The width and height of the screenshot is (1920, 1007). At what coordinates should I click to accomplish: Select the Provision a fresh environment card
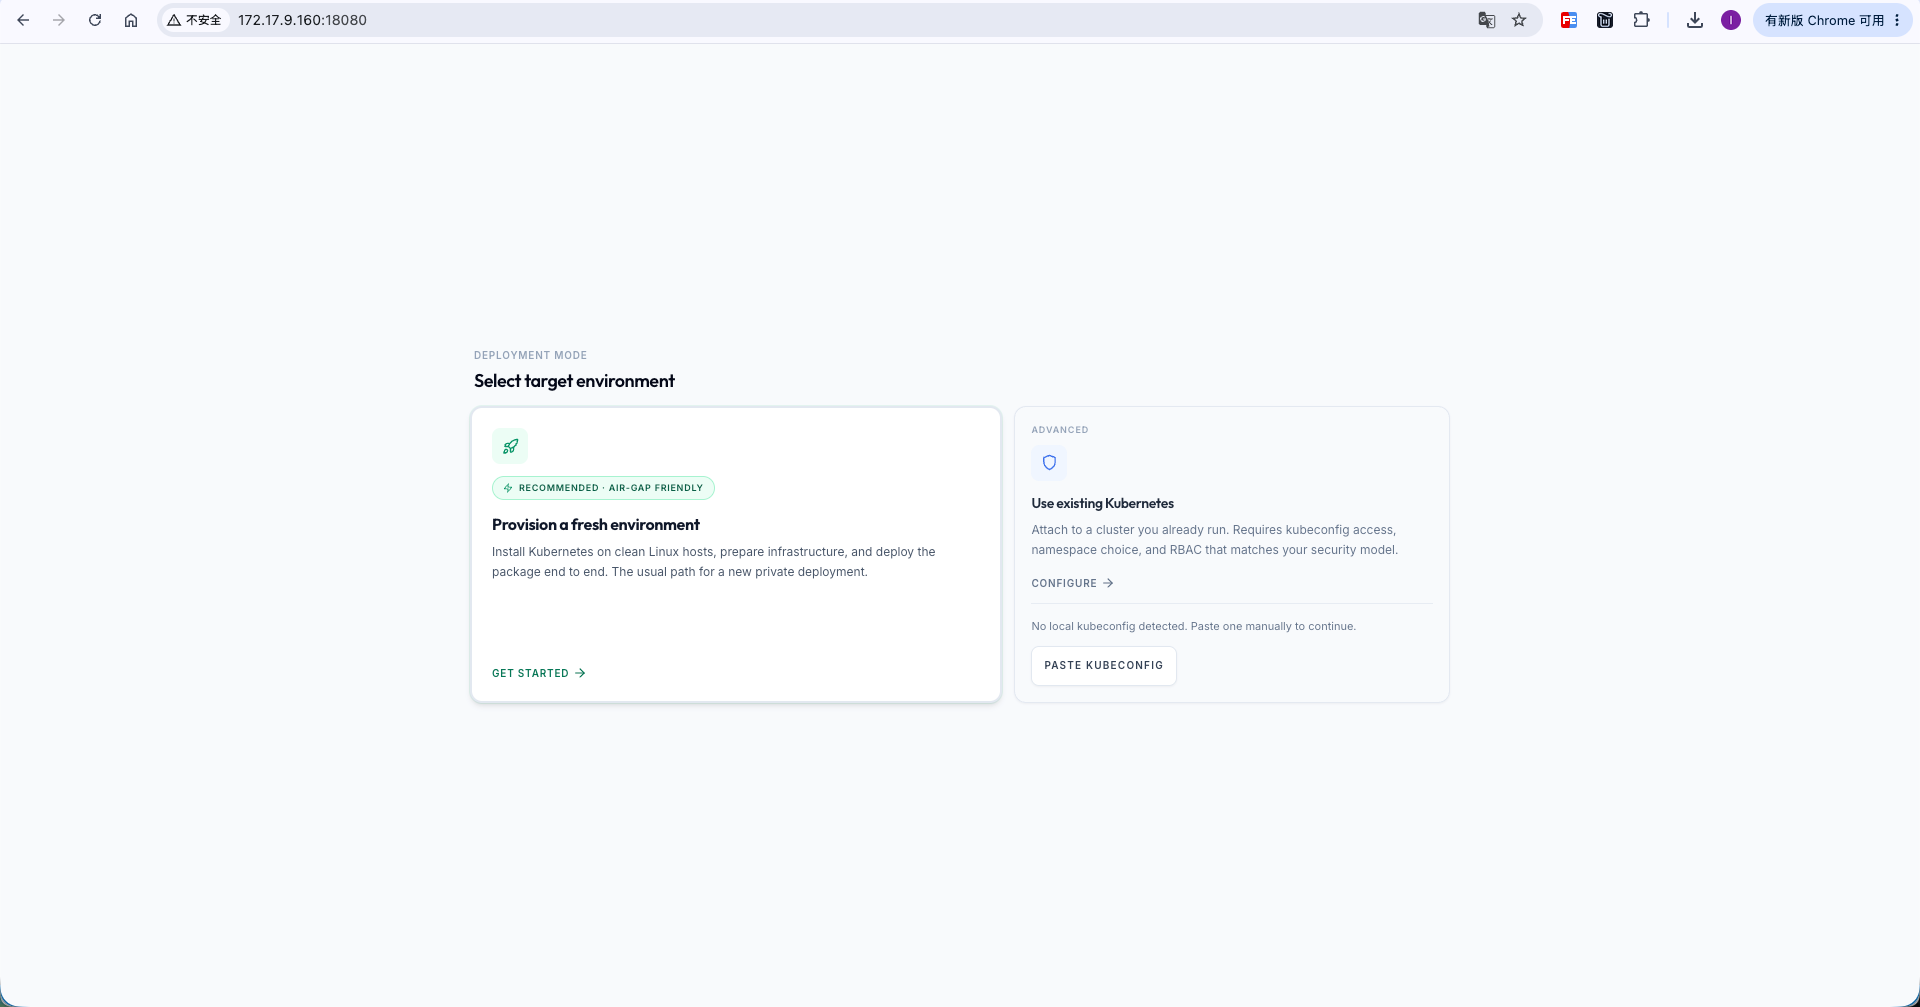pyautogui.click(x=736, y=554)
